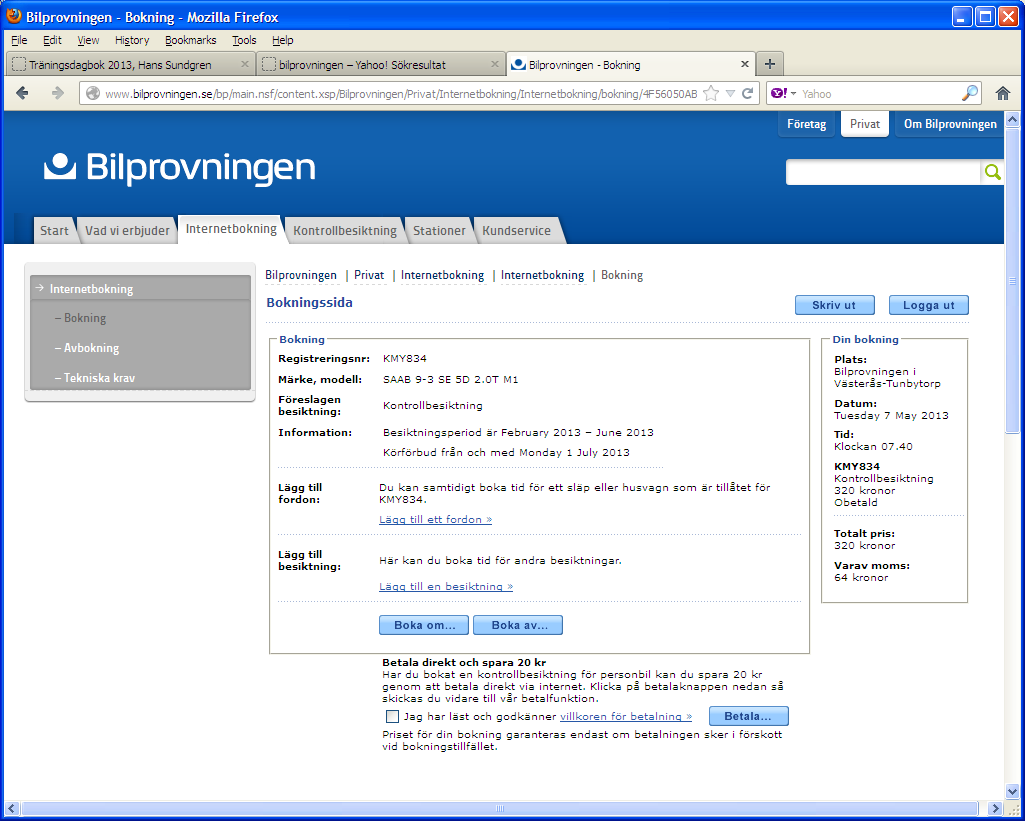
Task: Switch to the bilprovningen Yahoo! Sökresultat tab
Action: coord(380,64)
